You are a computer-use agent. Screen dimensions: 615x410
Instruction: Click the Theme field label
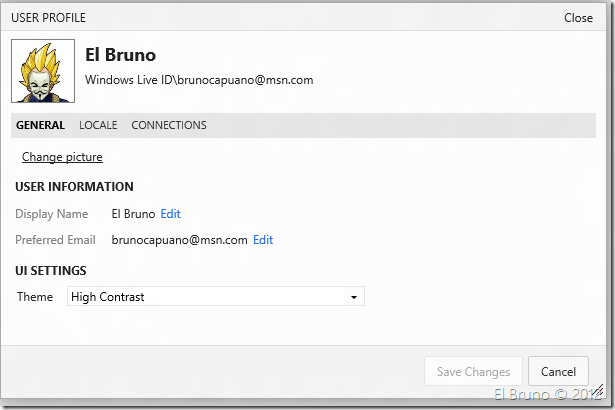coord(35,297)
